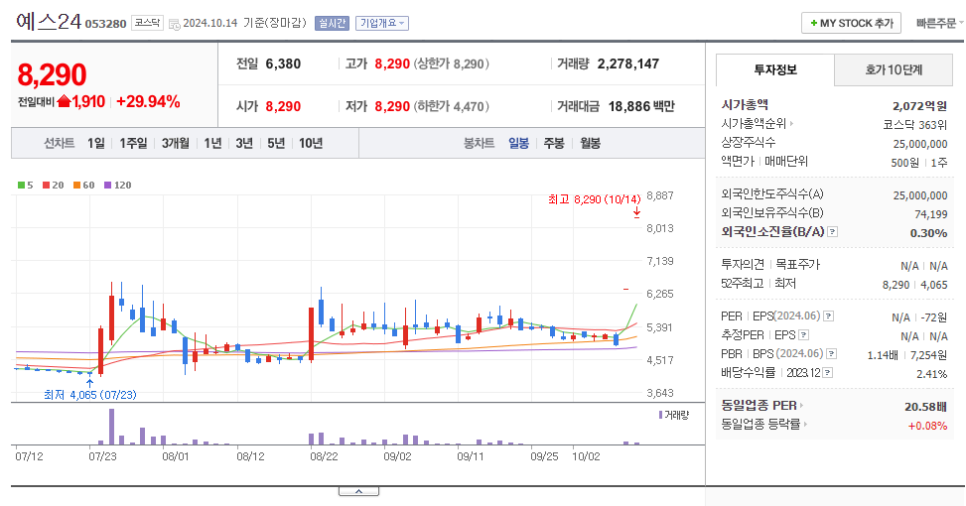966x506 pixels.
Task: Click the green 5-day moving average legend
Action: 25,185
